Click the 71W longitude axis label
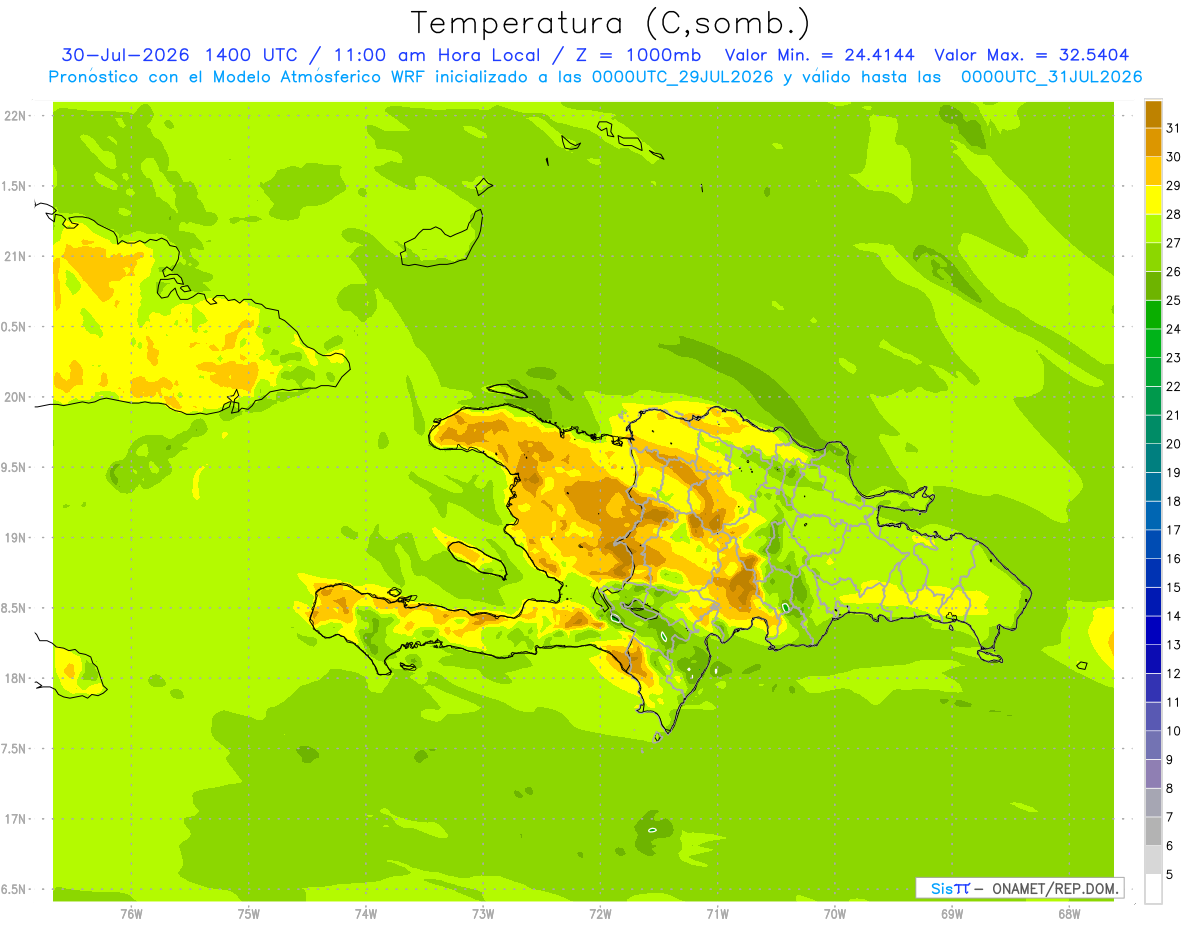Screen dimensions: 1200x927 (x=717, y=913)
